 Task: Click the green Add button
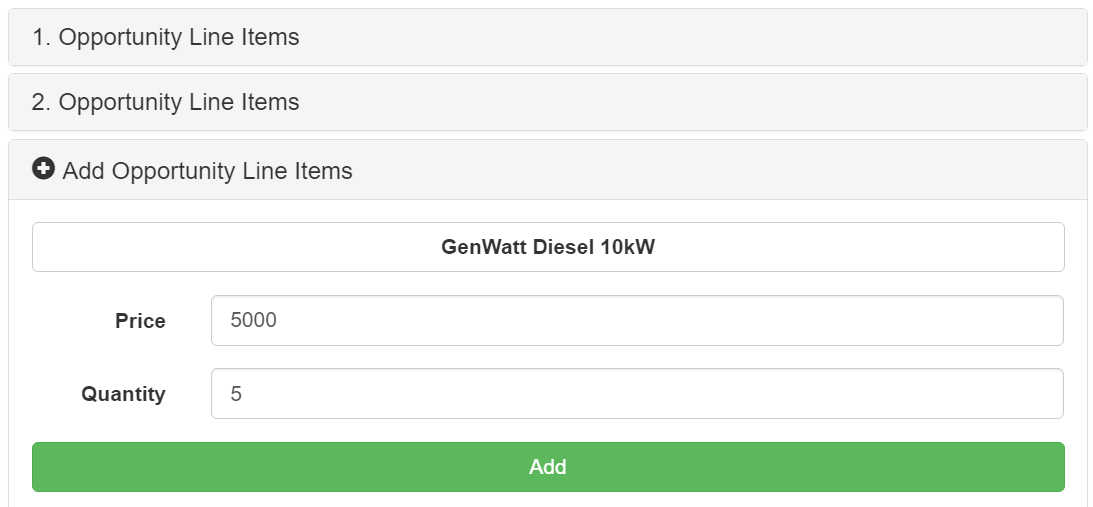548,467
